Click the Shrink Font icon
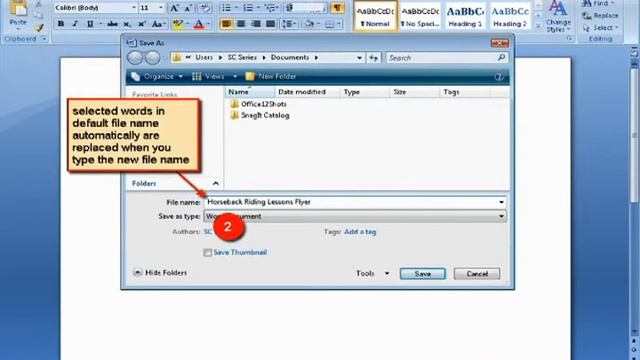The image size is (640, 360). tap(188, 8)
